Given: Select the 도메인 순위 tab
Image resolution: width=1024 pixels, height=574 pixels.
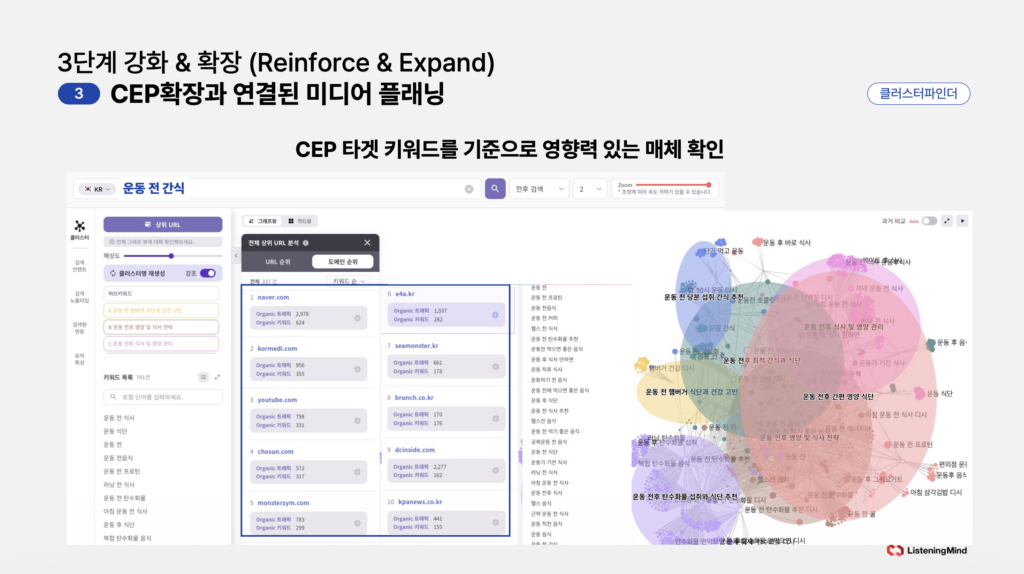Looking at the screenshot, I should point(342,262).
